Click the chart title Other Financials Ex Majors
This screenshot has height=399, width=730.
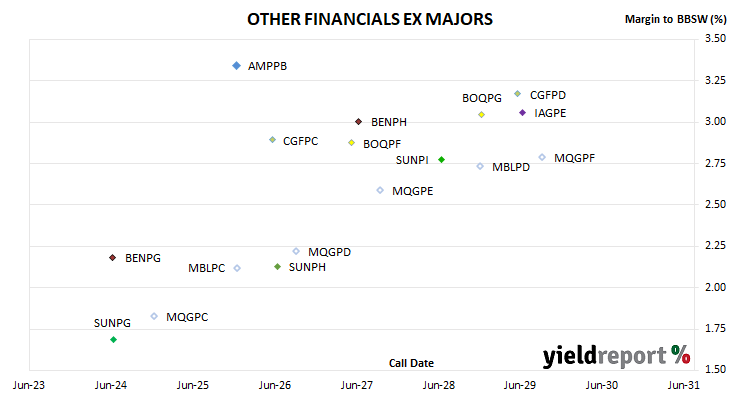[x=370, y=19]
